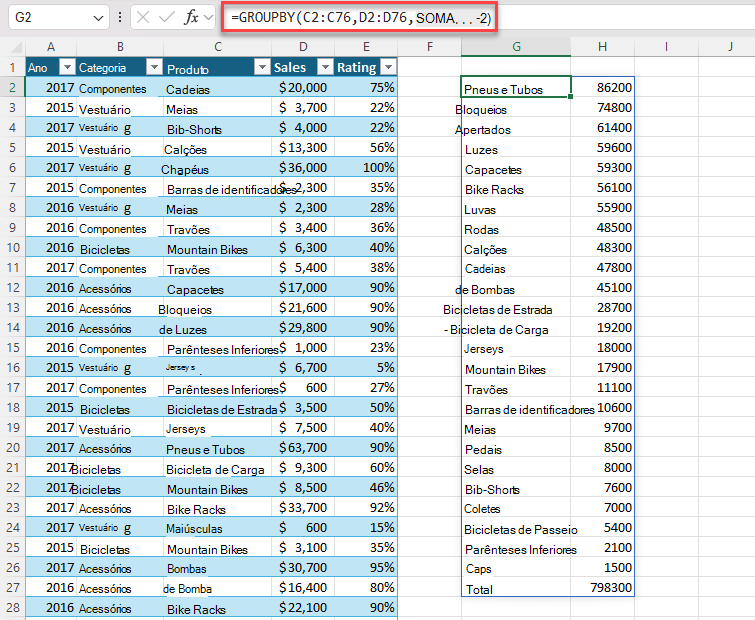Screen dimensions: 755x620
Task: Click the 100% rating cell
Action: [366, 167]
